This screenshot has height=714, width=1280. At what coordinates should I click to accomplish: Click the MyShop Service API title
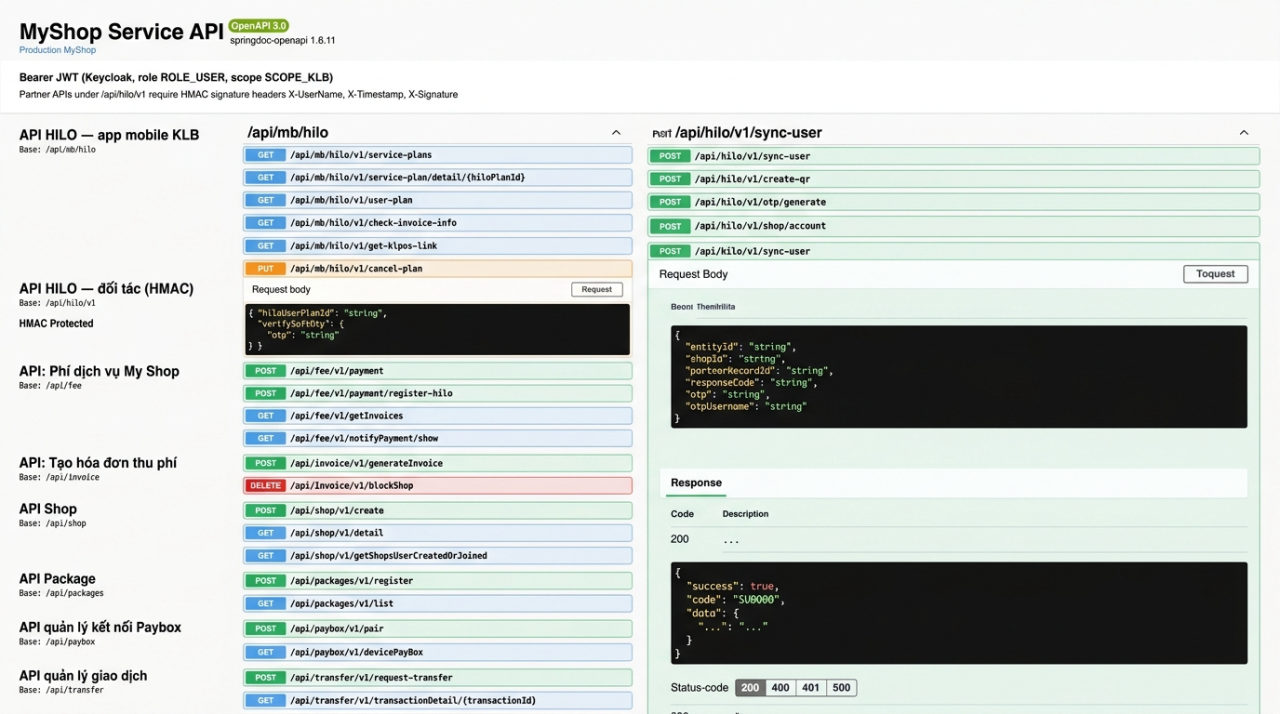click(121, 32)
